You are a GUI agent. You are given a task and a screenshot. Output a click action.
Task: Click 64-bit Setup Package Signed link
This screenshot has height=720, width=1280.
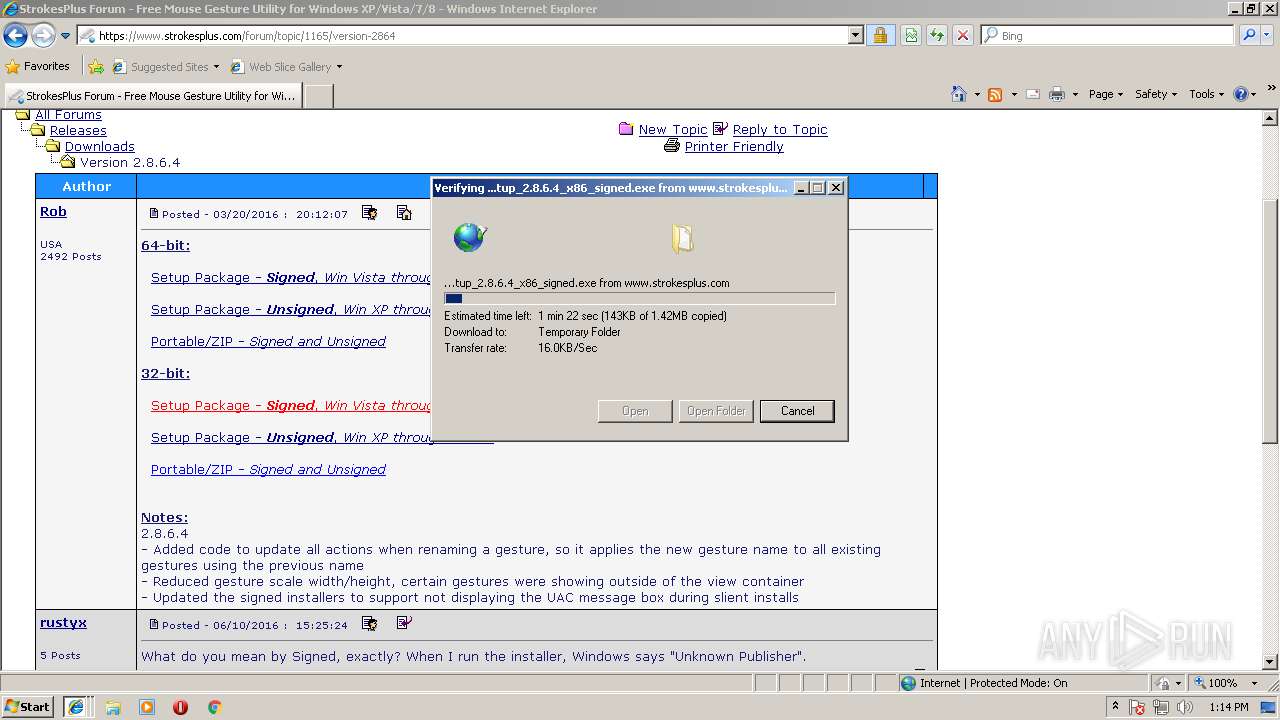[291, 278]
